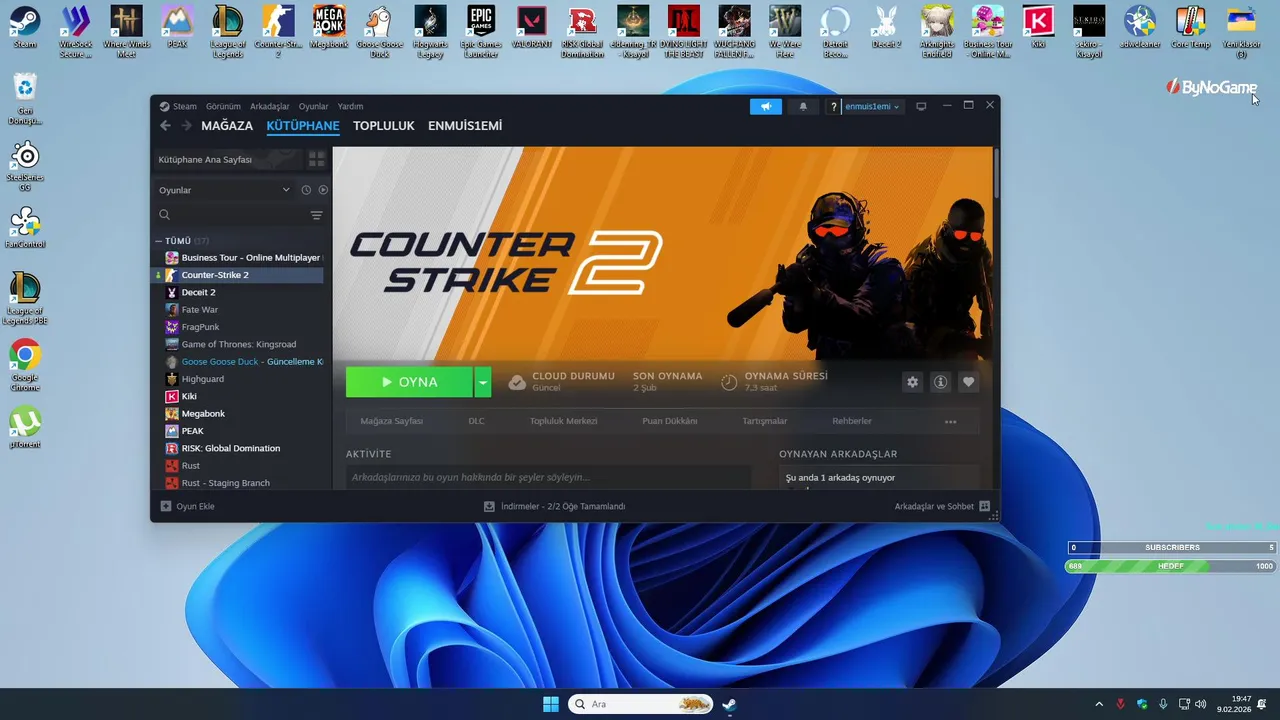
Task: Click the taskbar Ara search box
Action: pyautogui.click(x=641, y=704)
